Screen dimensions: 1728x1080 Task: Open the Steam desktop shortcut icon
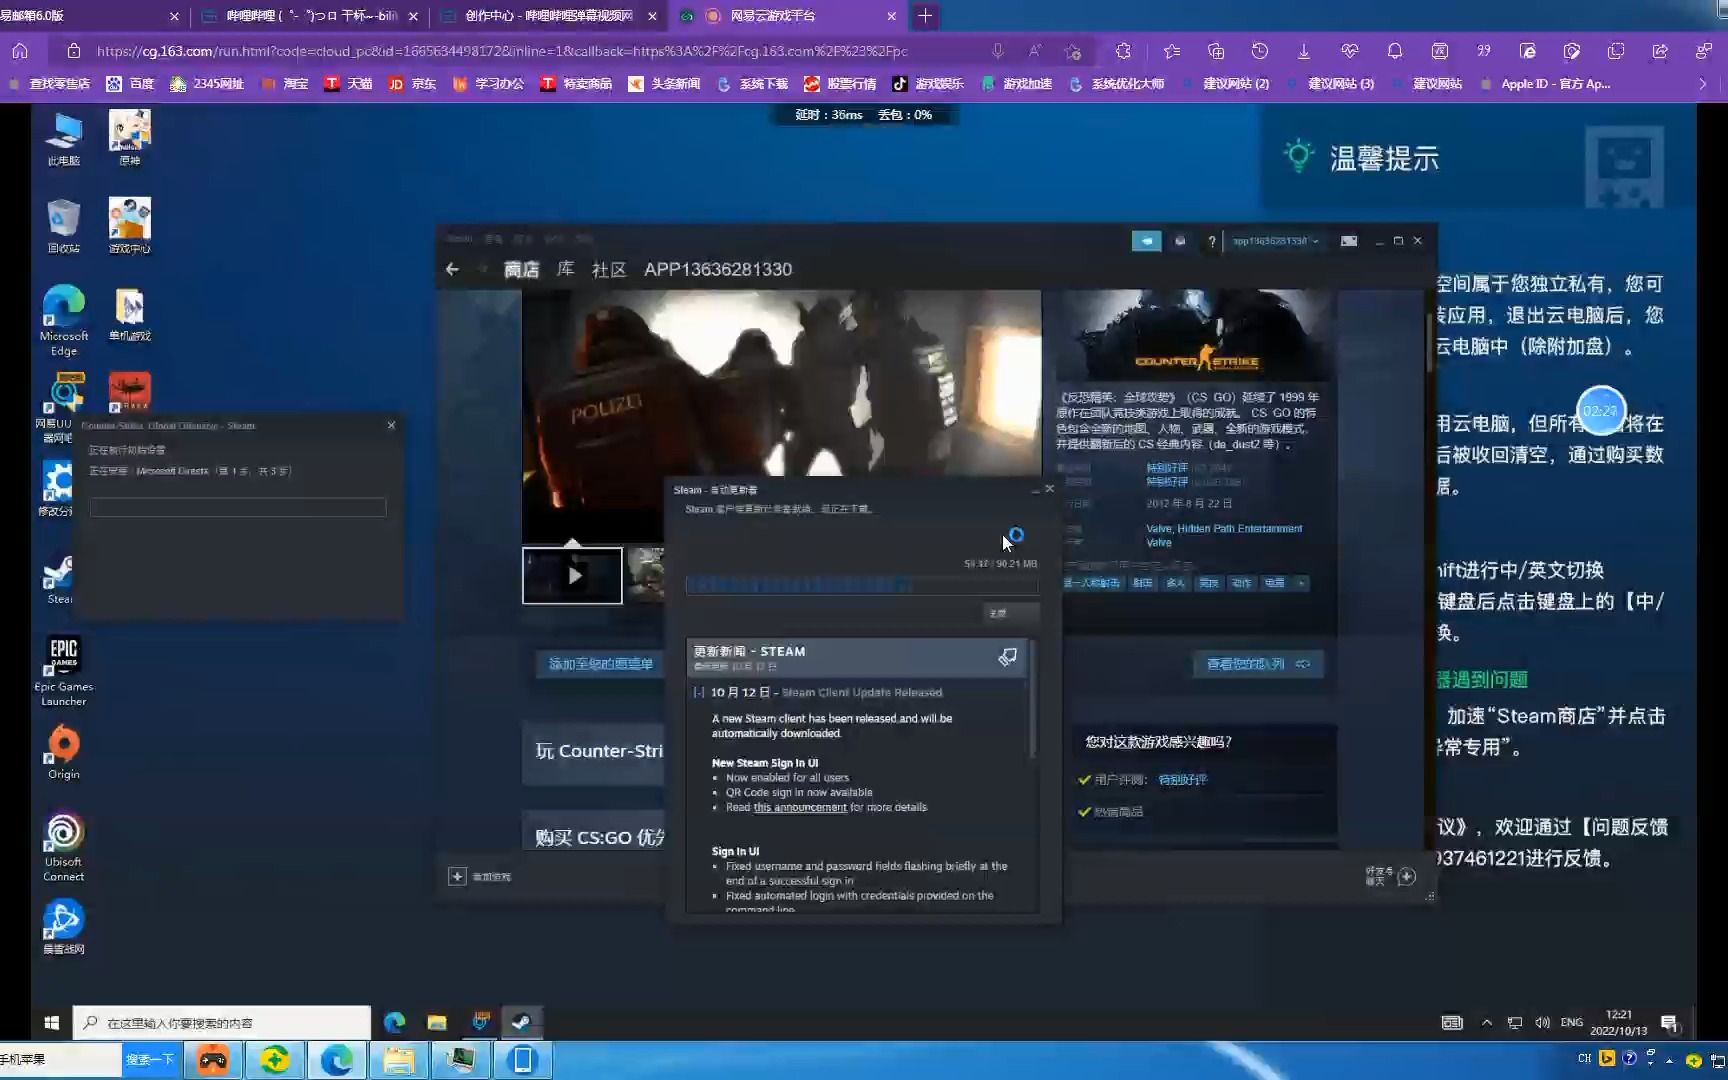click(x=59, y=580)
